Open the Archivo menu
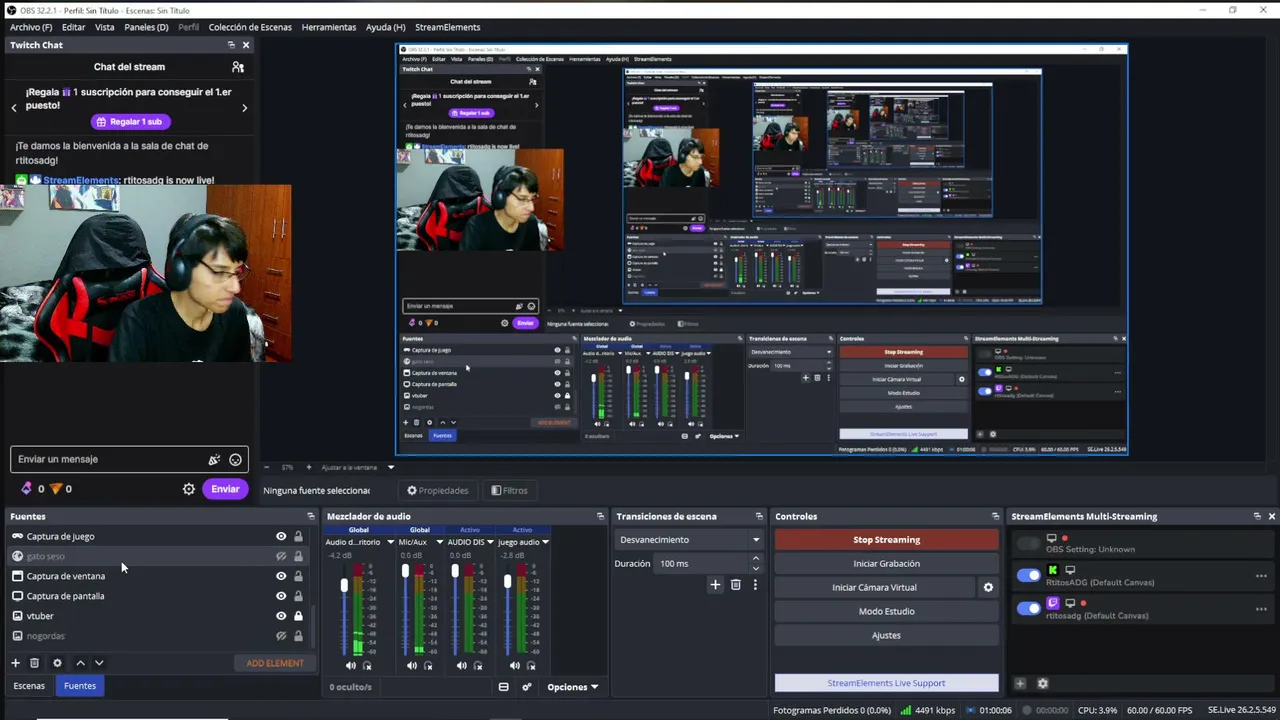Image resolution: width=1280 pixels, height=720 pixels. point(31,27)
